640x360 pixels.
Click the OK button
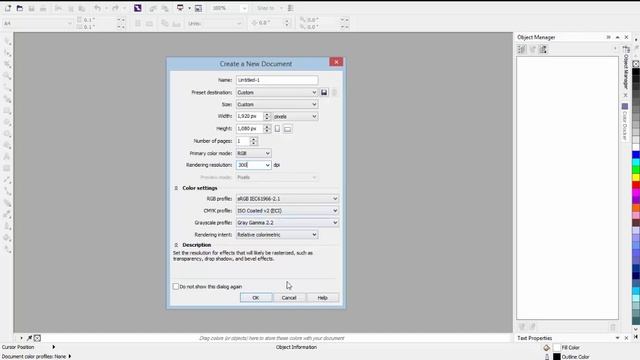[x=256, y=298]
